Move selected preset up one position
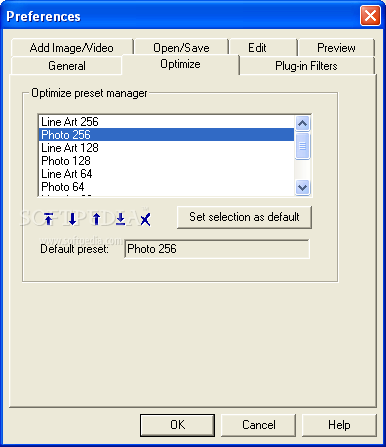 coord(97,219)
